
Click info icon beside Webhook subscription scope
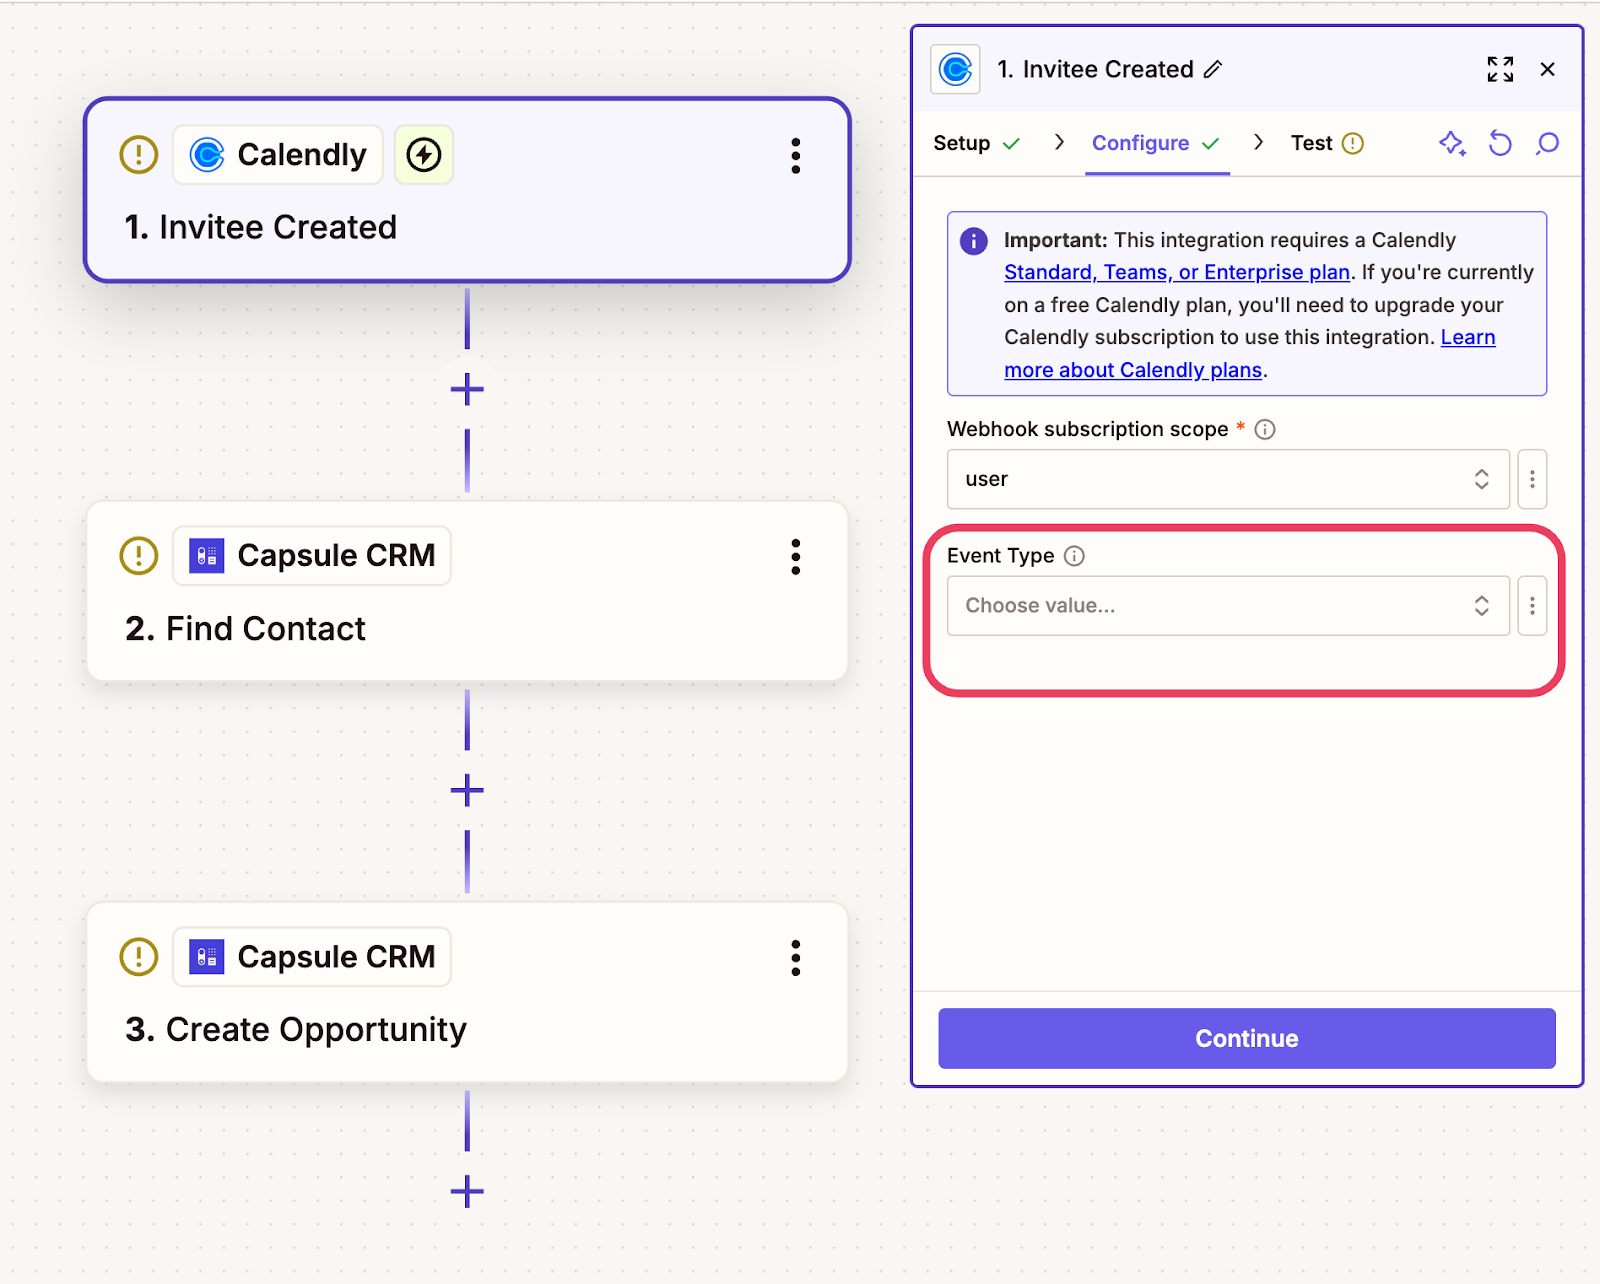pyautogui.click(x=1265, y=430)
